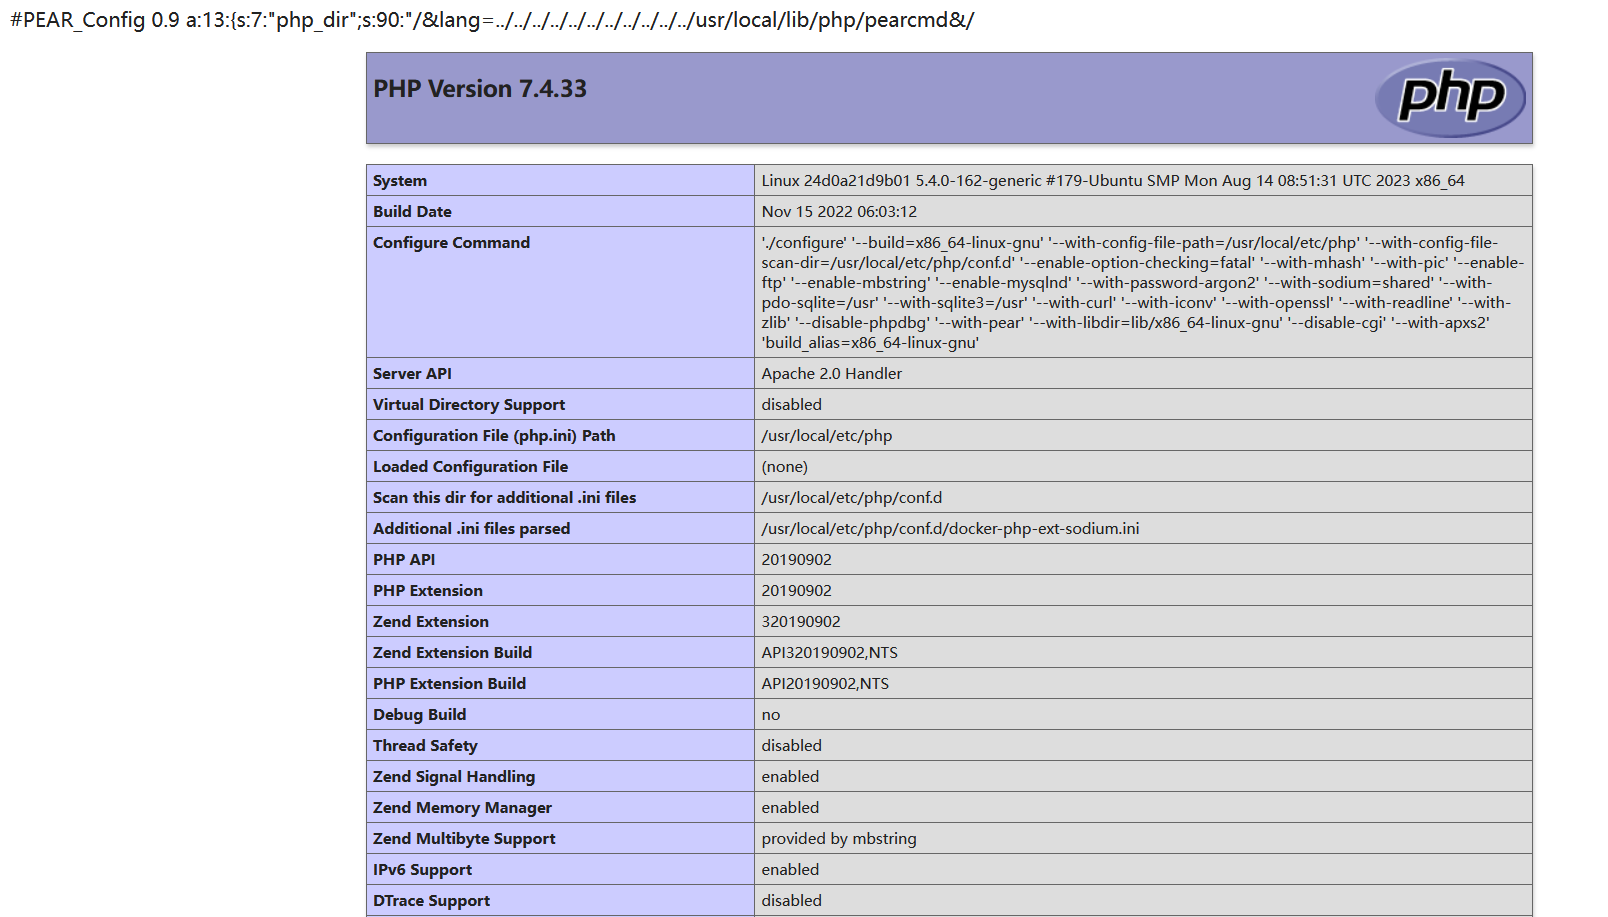This screenshot has height=917, width=1608.
Task: Select the IPv6 Support label
Action: pyautogui.click(x=422, y=870)
